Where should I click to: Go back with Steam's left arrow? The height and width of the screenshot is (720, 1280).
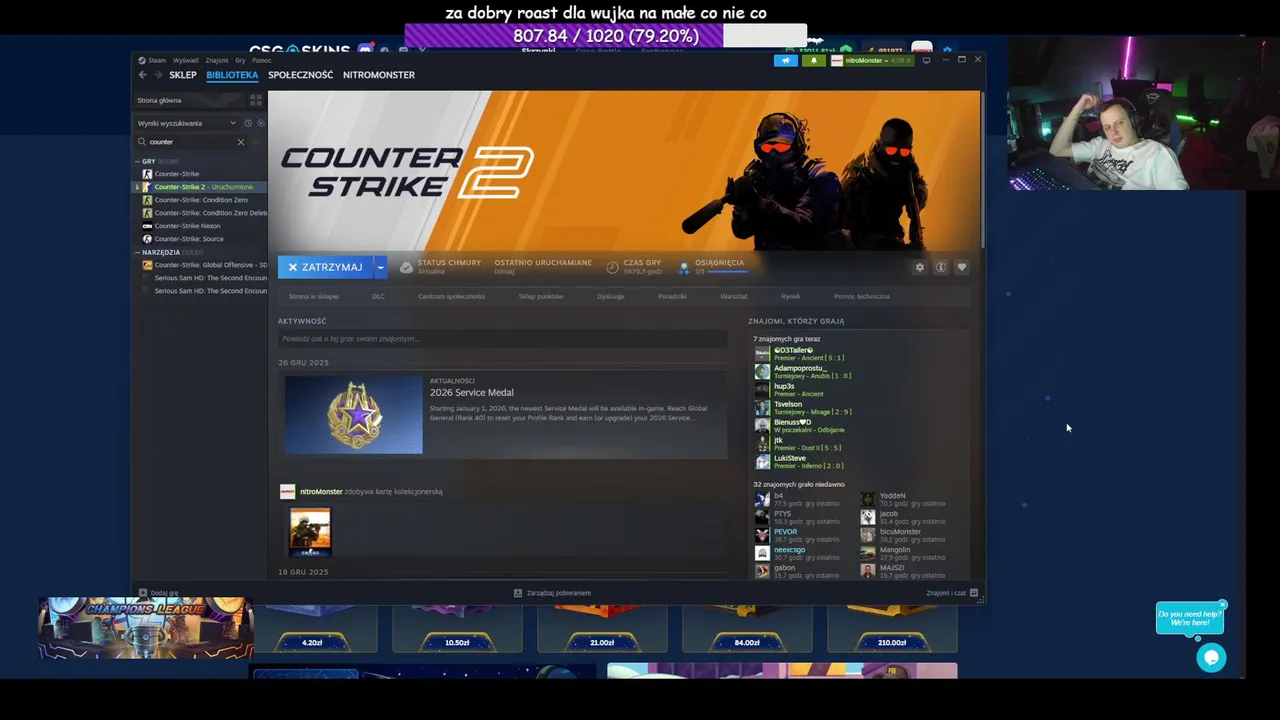(142, 75)
